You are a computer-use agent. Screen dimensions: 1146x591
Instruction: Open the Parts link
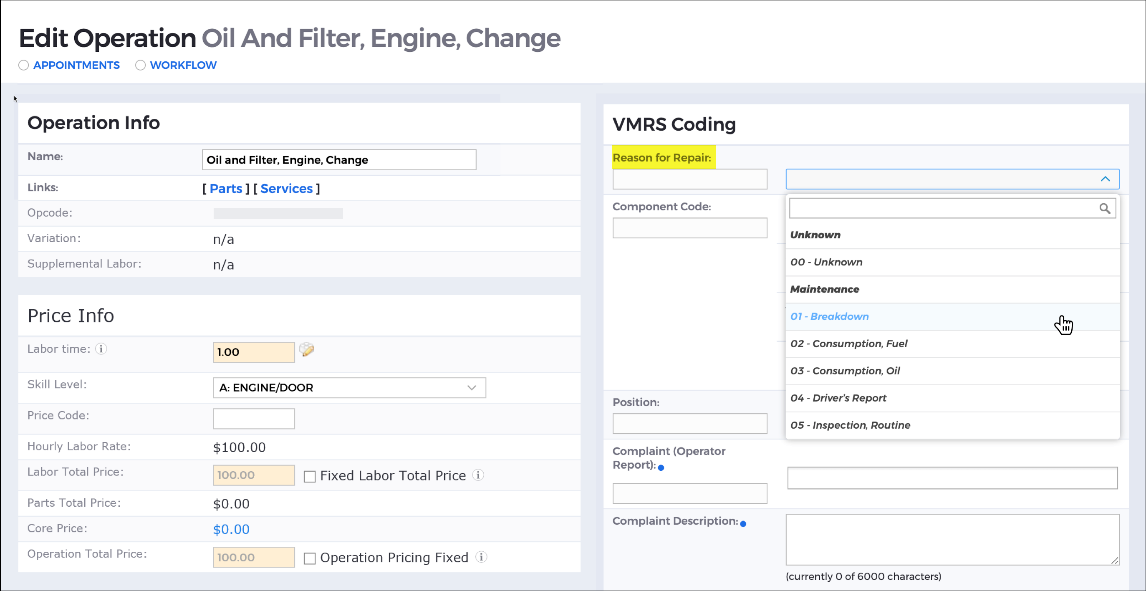click(226, 188)
